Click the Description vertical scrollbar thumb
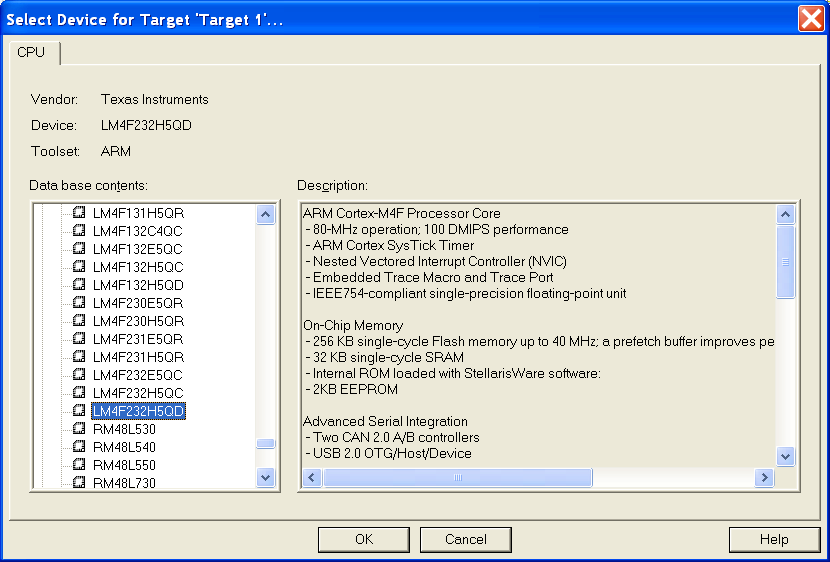The height and width of the screenshot is (562, 830). (x=785, y=261)
